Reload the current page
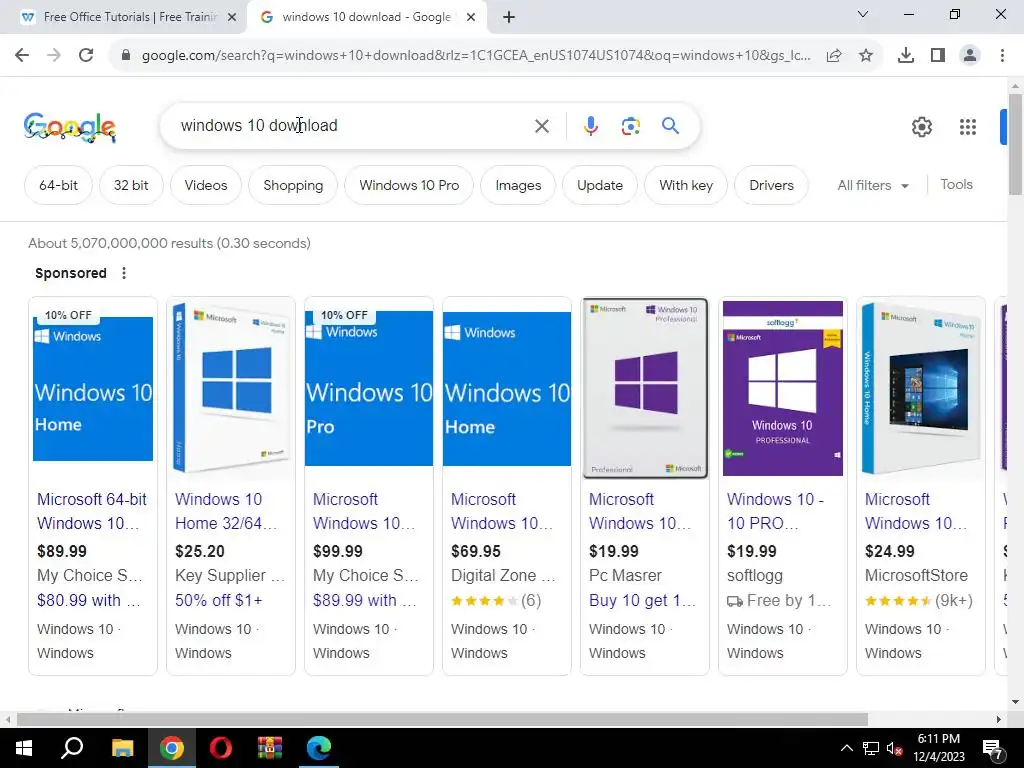 pos(86,56)
